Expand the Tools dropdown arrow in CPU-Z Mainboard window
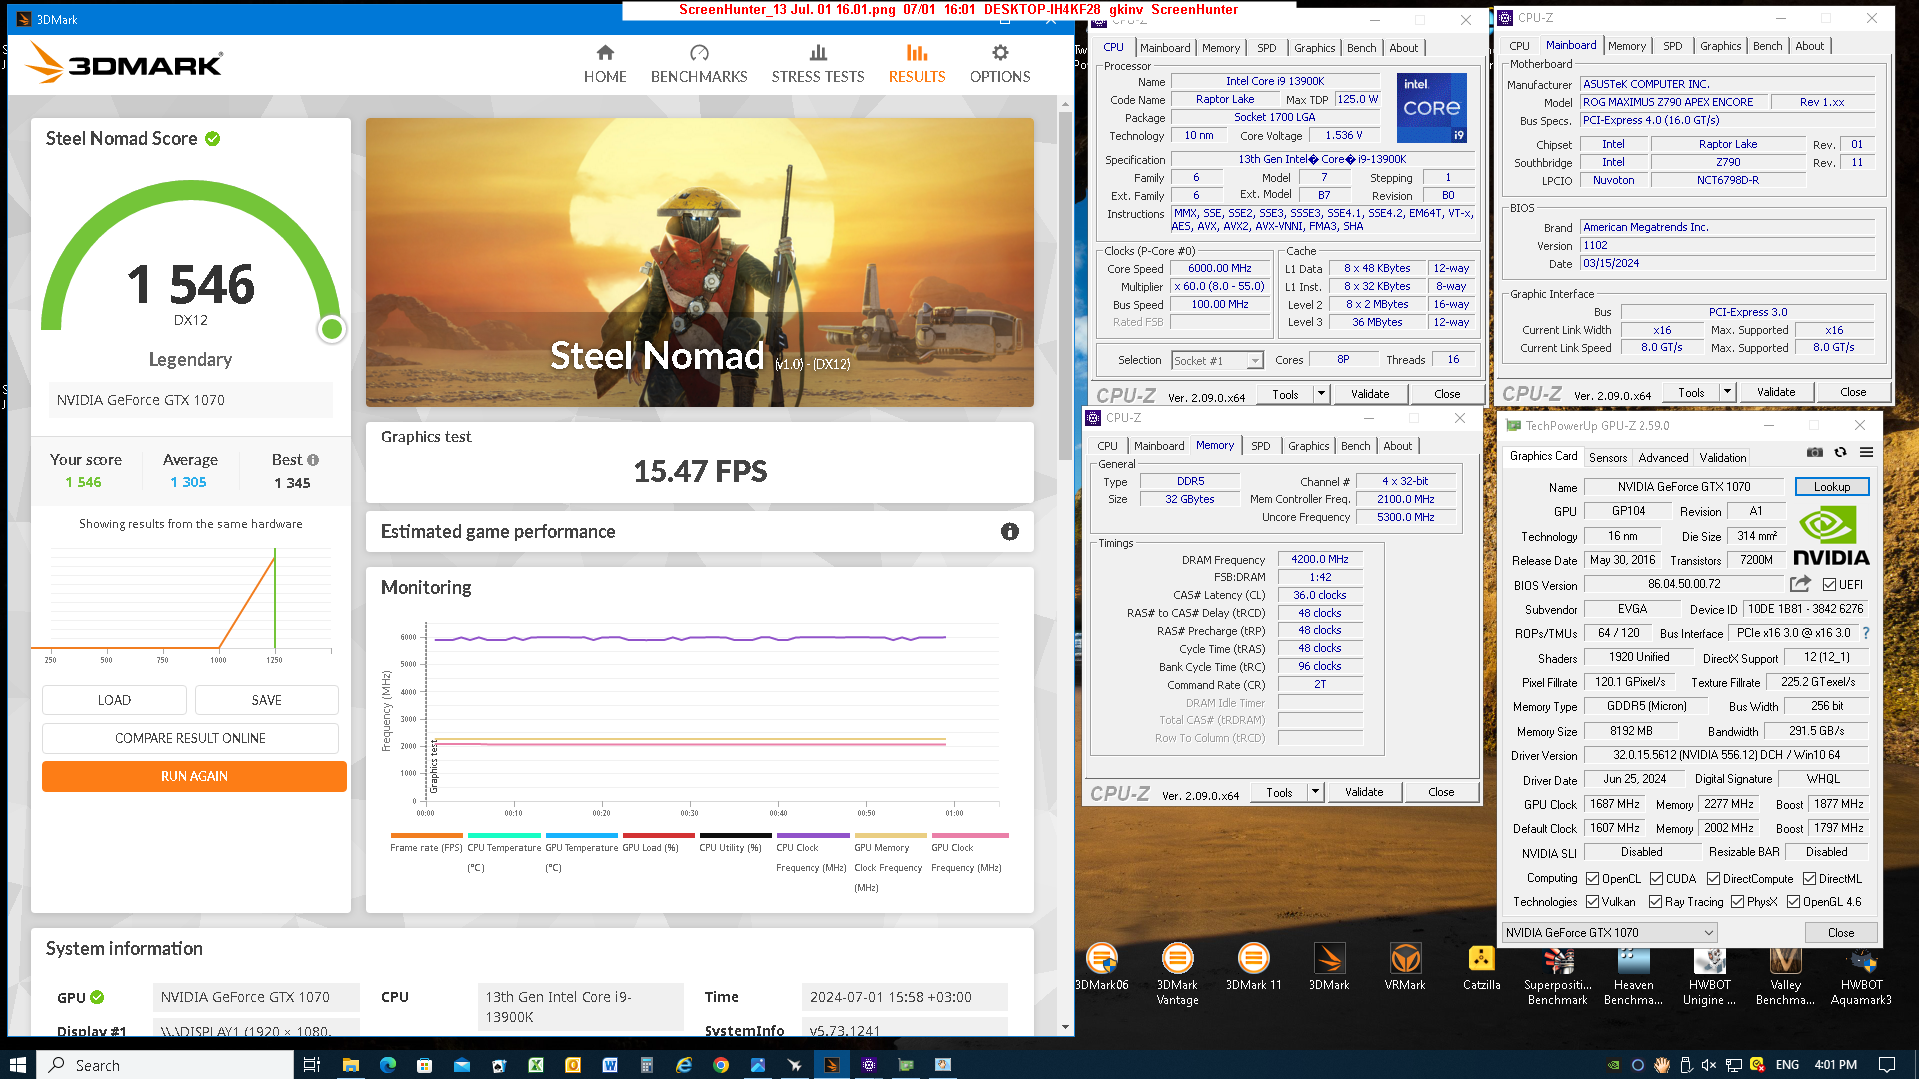Screen dimensions: 1919x1079 click(x=1727, y=393)
